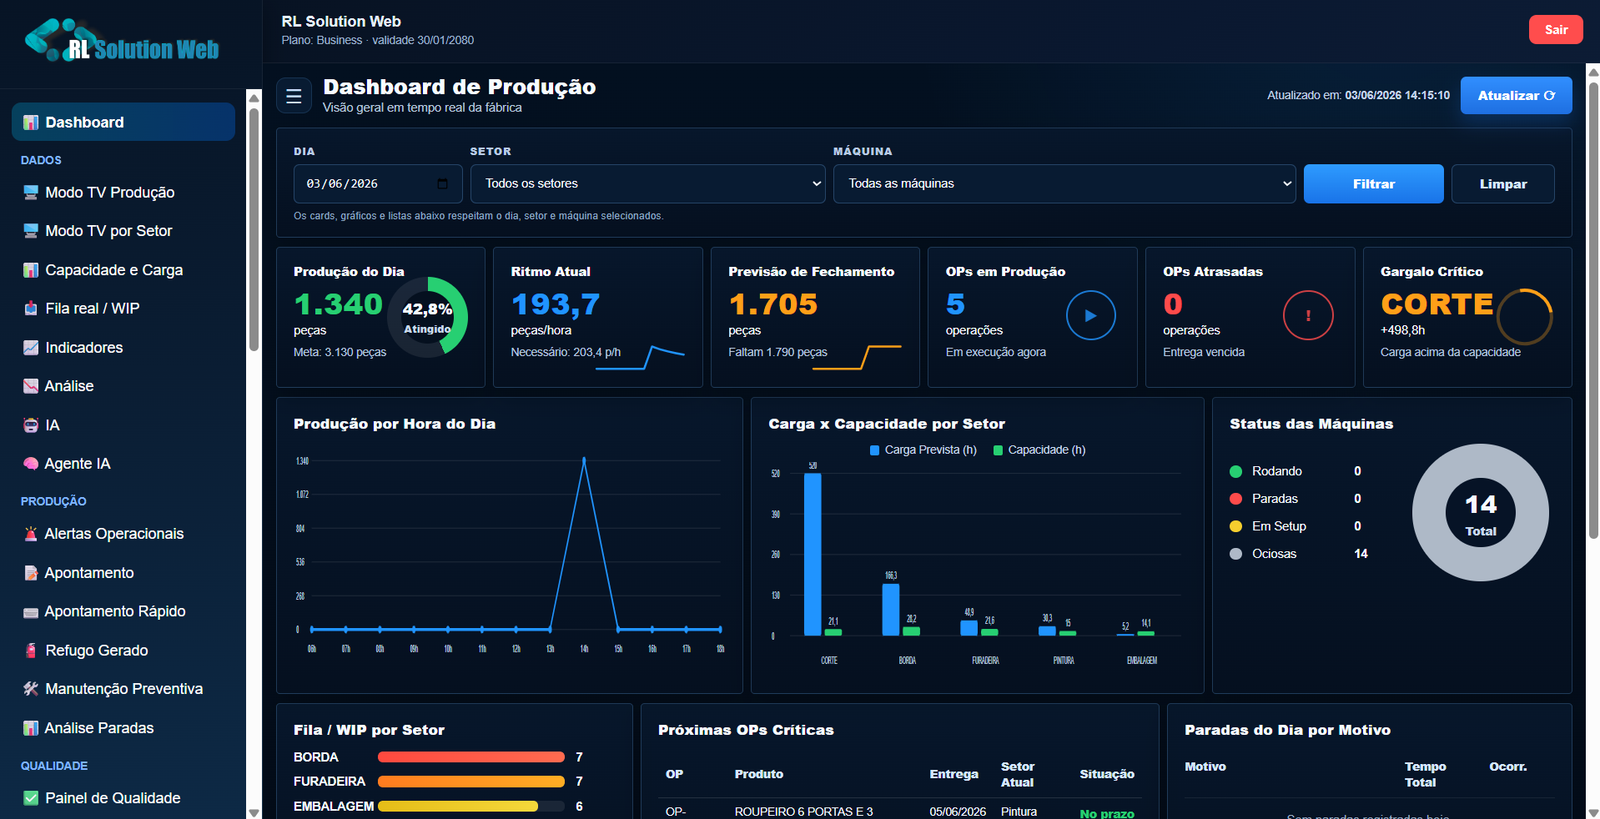Toggle the Capacidade (h) legend series
The image size is (1600, 819).
pos(1039,450)
